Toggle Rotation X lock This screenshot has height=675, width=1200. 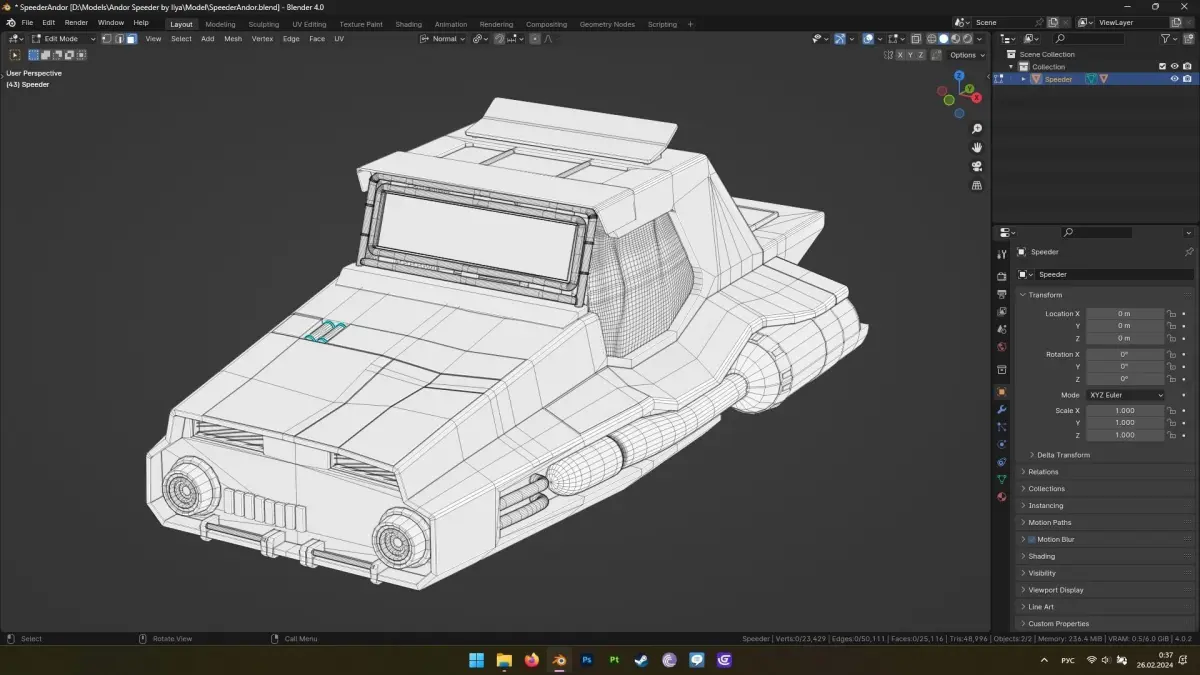coord(1171,355)
